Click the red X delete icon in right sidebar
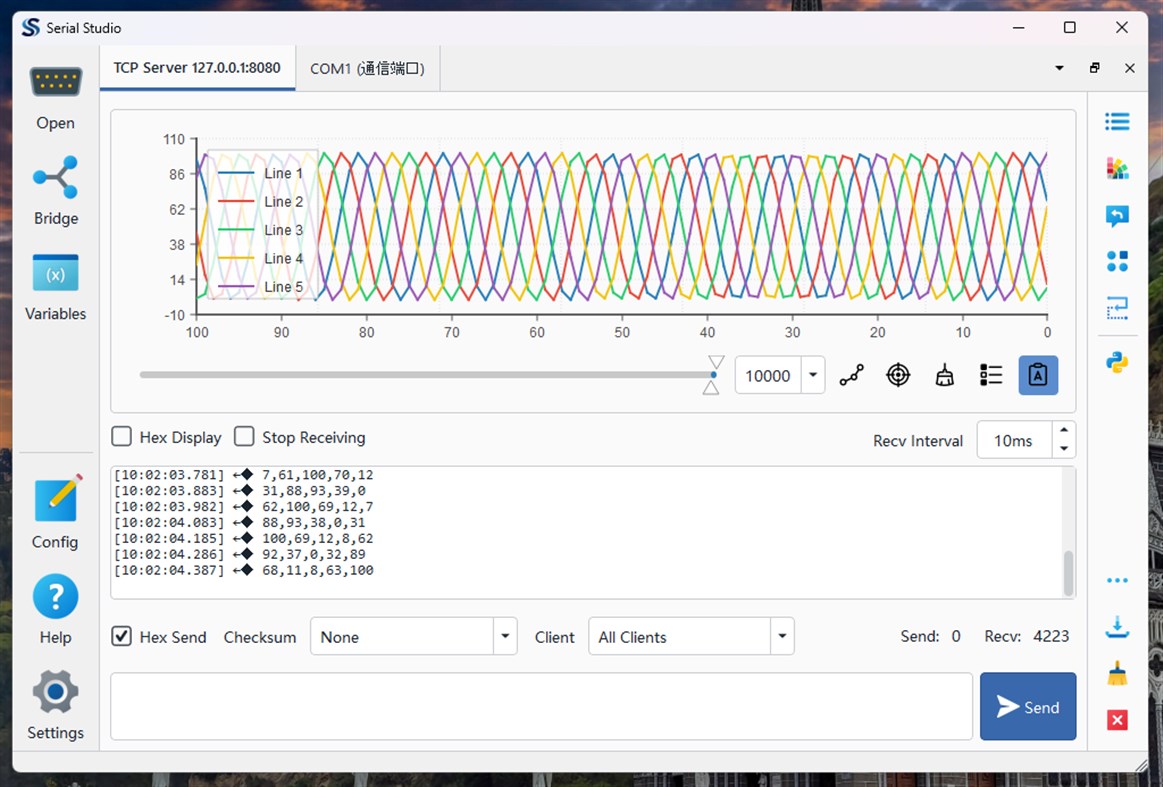1163x787 pixels. pyautogui.click(x=1117, y=720)
